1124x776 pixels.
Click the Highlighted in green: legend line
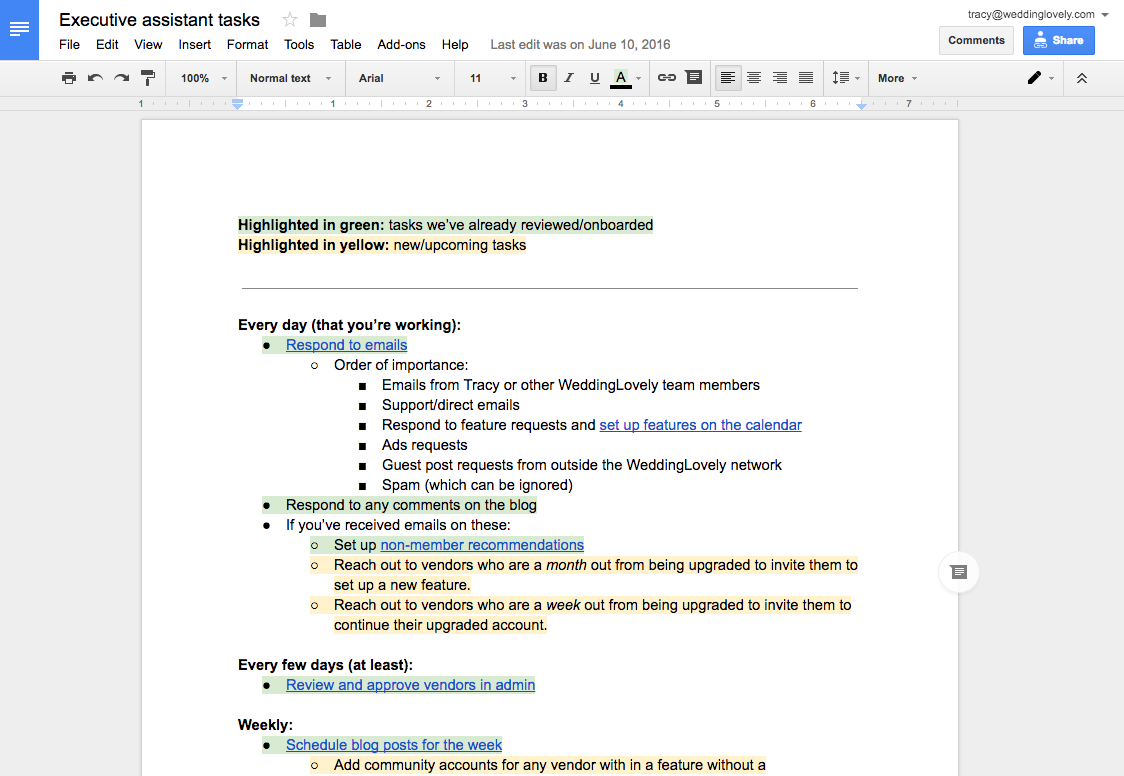(x=445, y=225)
